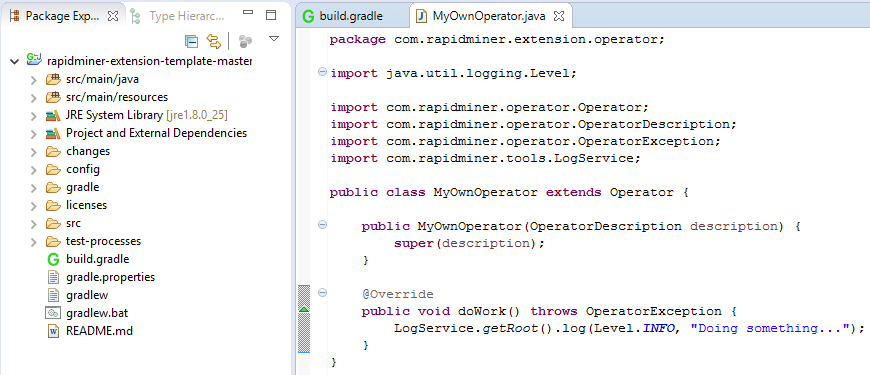This screenshot has width=870, height=375.
Task: Click the @Override annotation
Action: (397, 294)
